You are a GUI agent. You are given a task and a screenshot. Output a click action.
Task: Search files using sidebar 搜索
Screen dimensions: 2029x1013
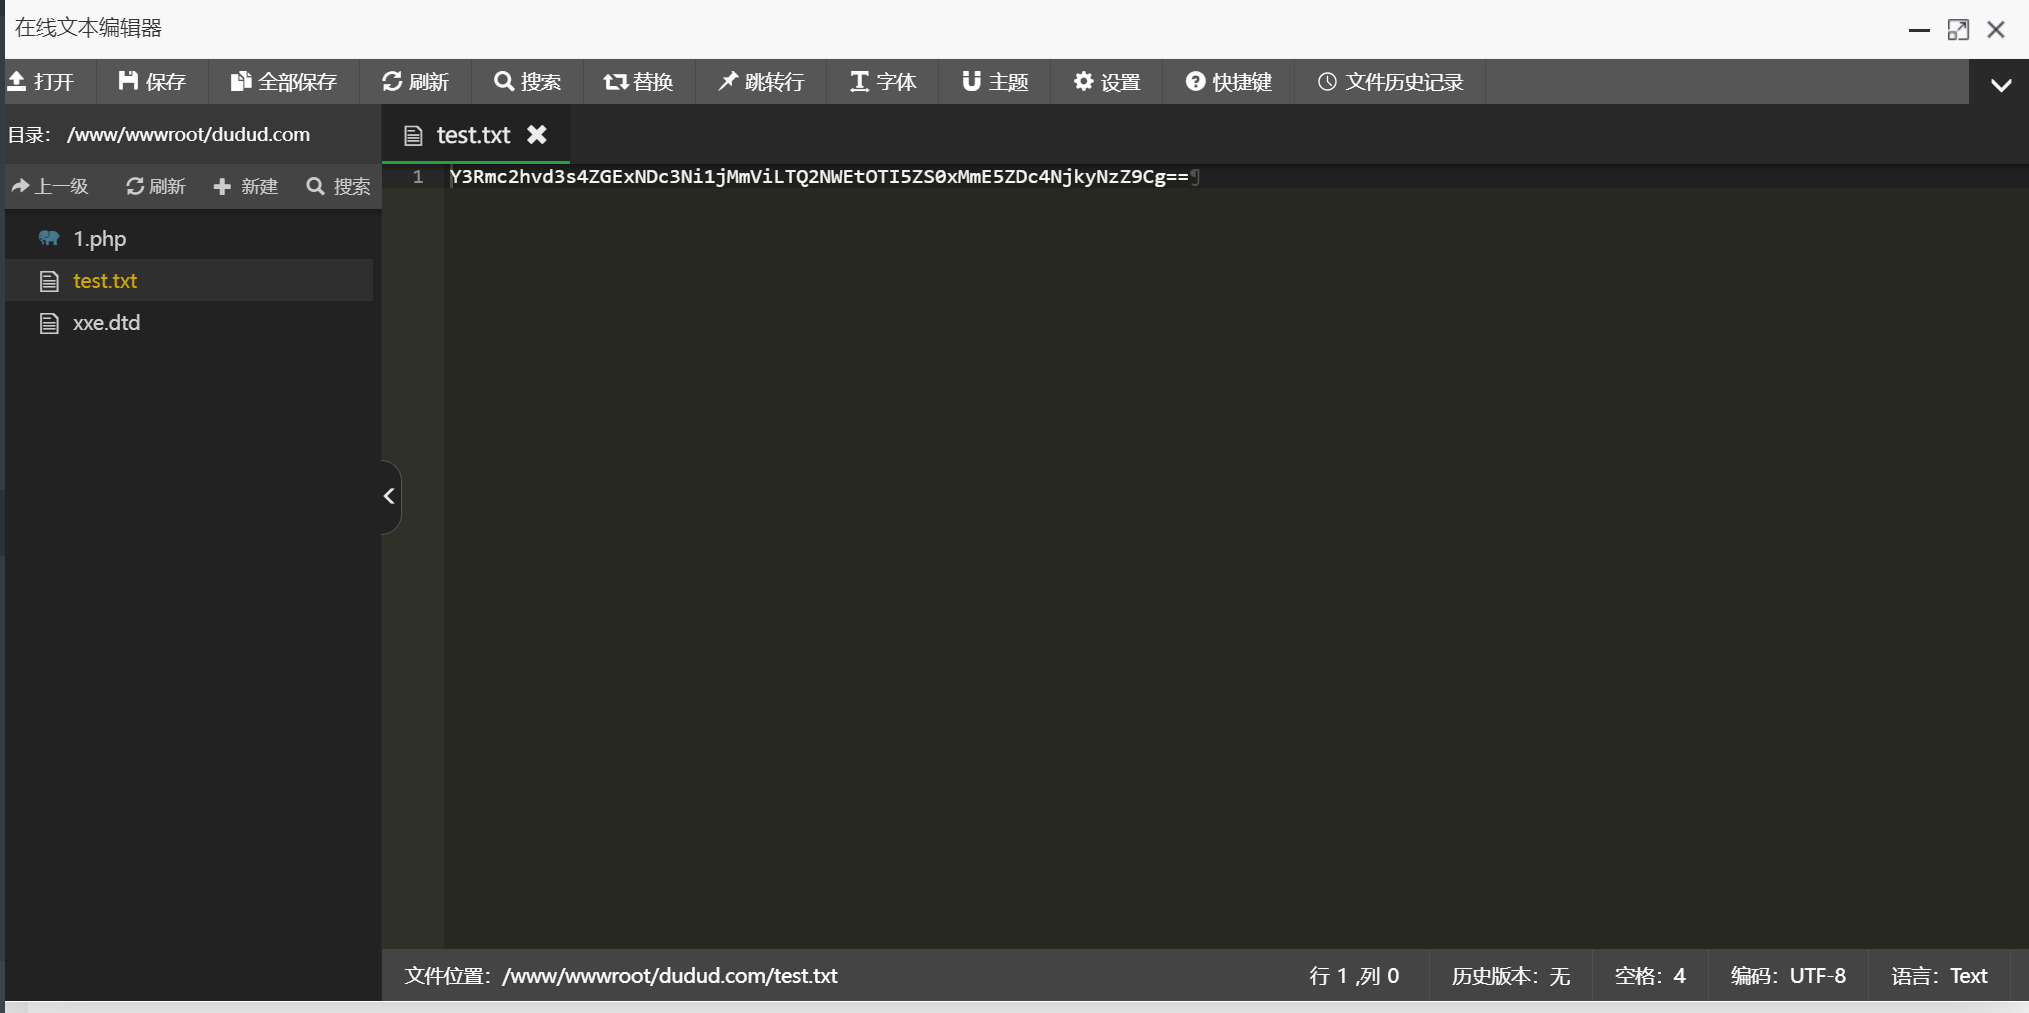click(338, 186)
